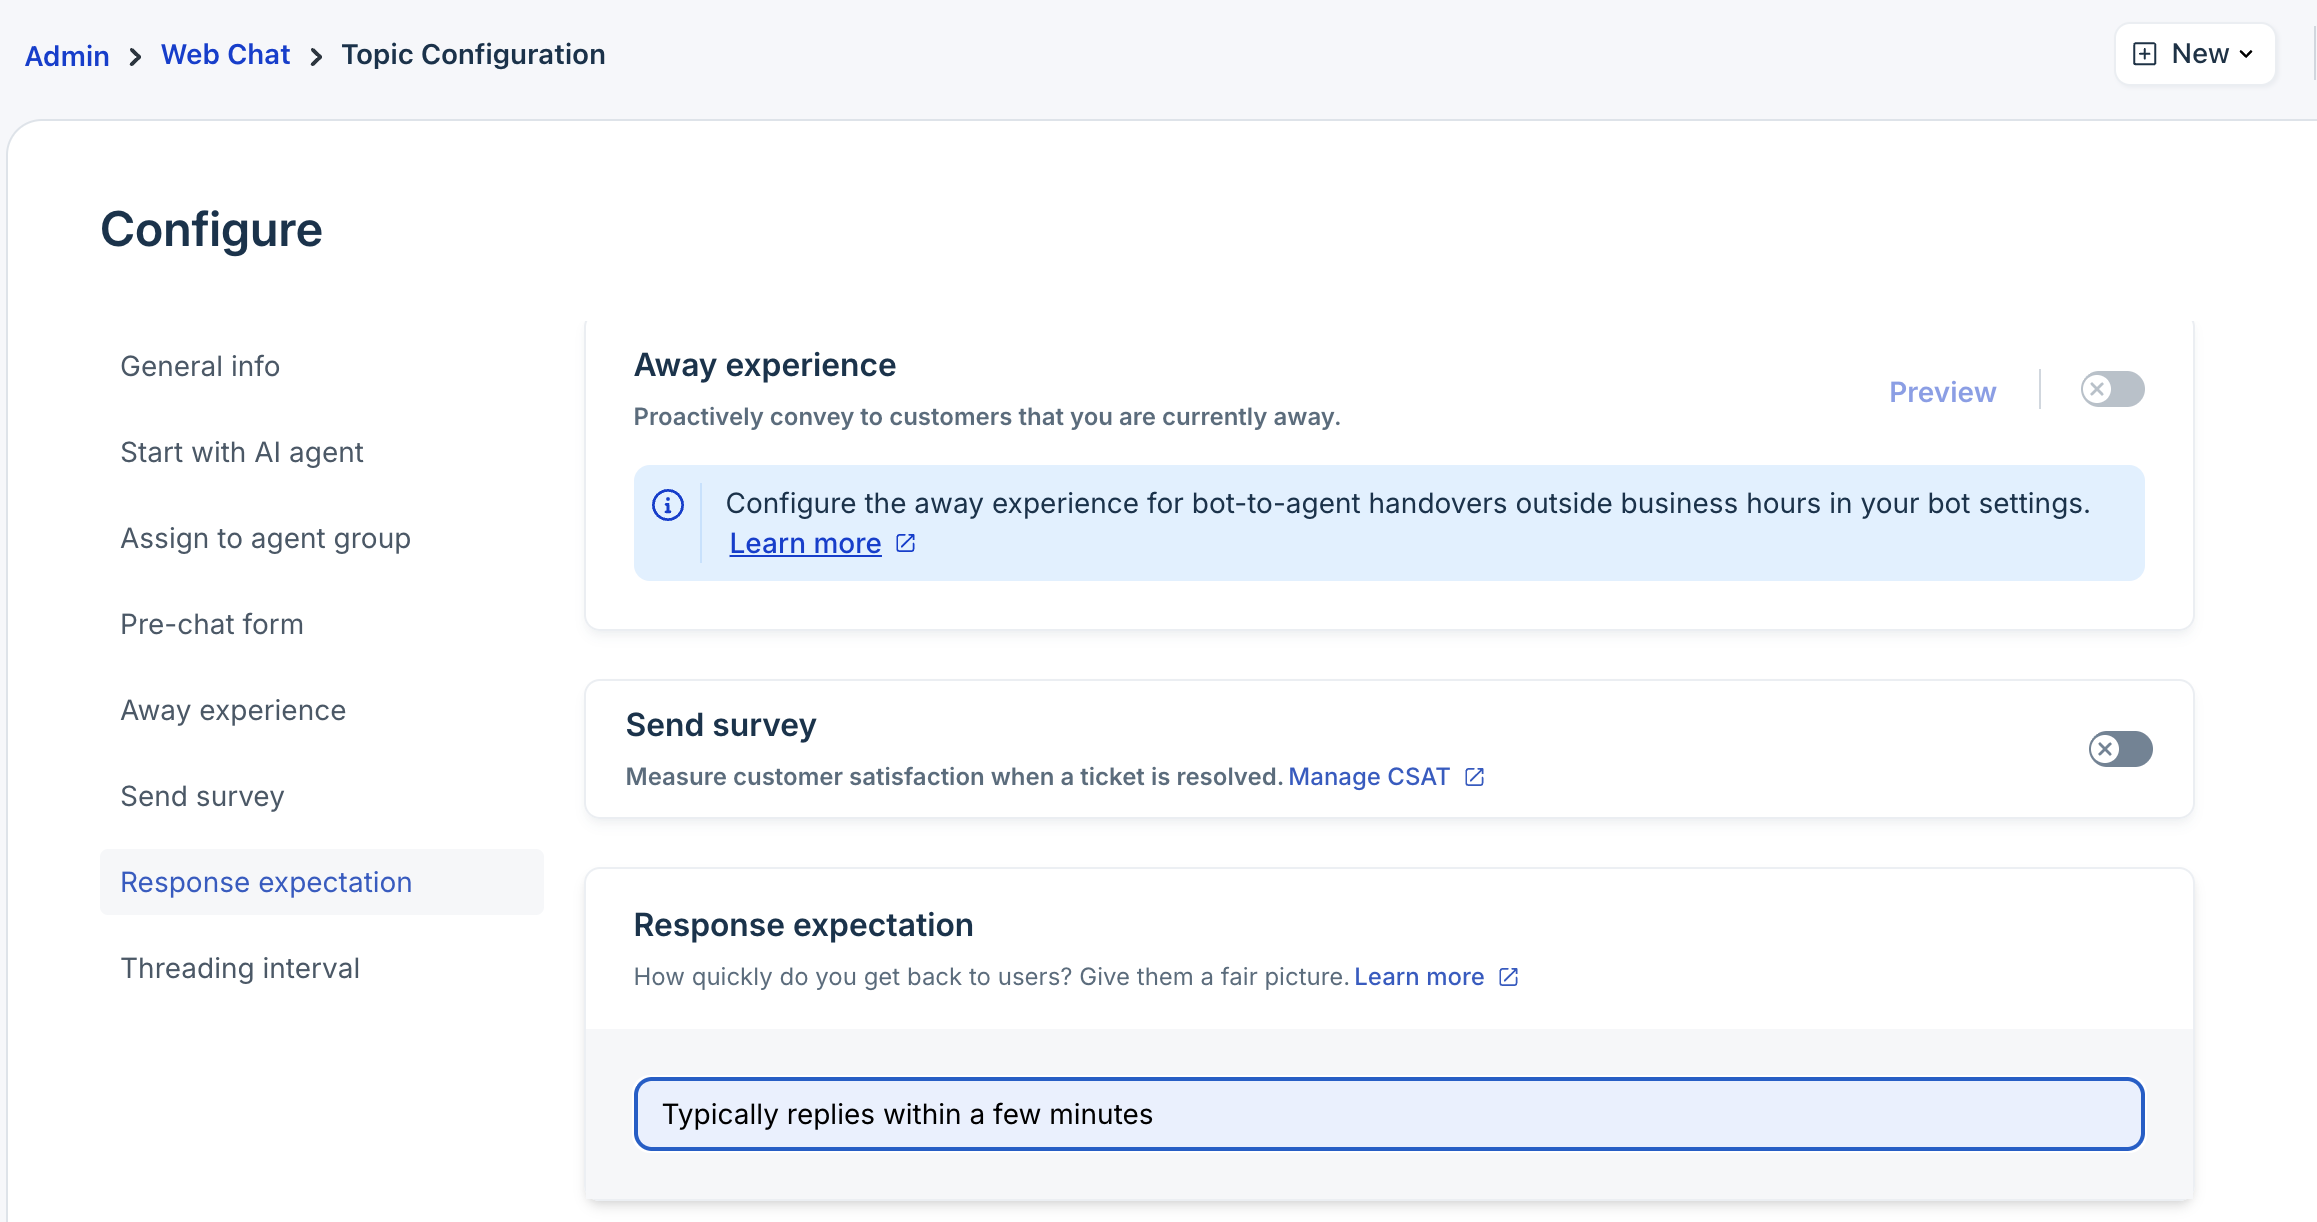Click external link icon beside banner Learn more

906,543
